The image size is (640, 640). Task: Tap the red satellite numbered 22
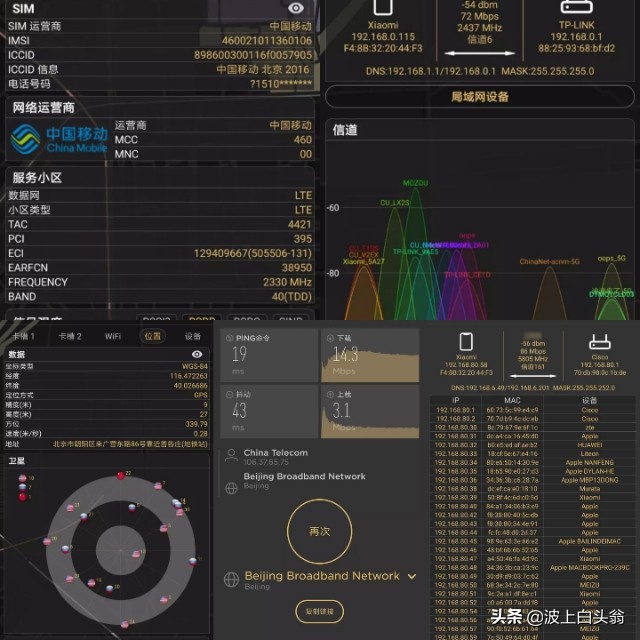(x=121, y=476)
